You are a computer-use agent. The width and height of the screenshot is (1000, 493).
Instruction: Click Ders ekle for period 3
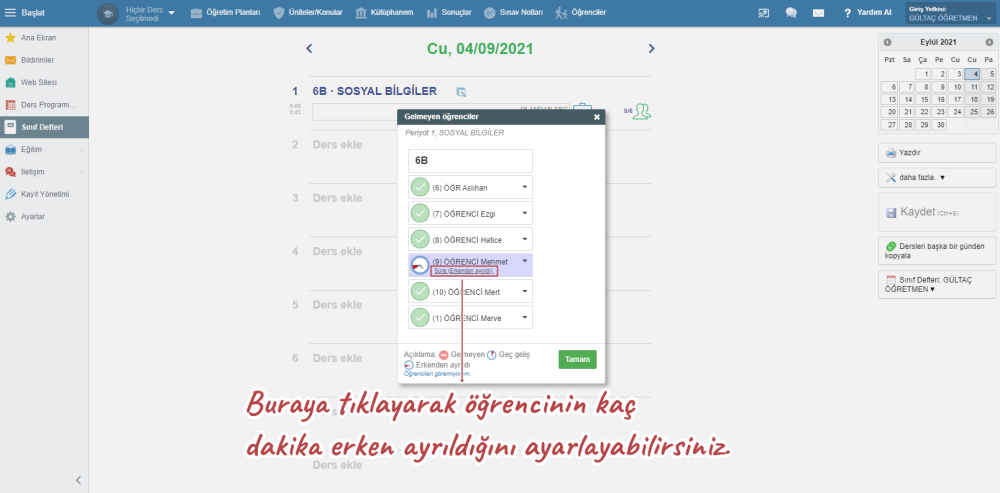click(337, 198)
